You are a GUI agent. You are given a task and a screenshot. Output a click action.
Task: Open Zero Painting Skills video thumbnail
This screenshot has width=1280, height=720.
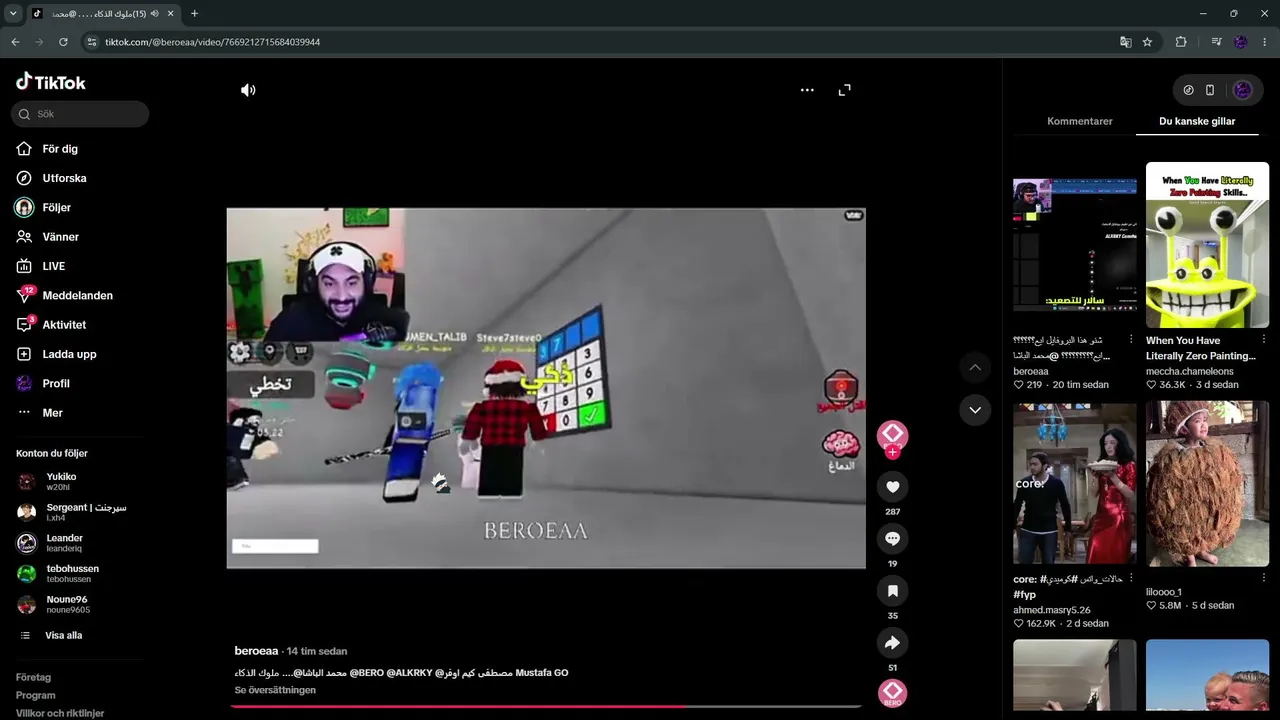tap(1207, 245)
